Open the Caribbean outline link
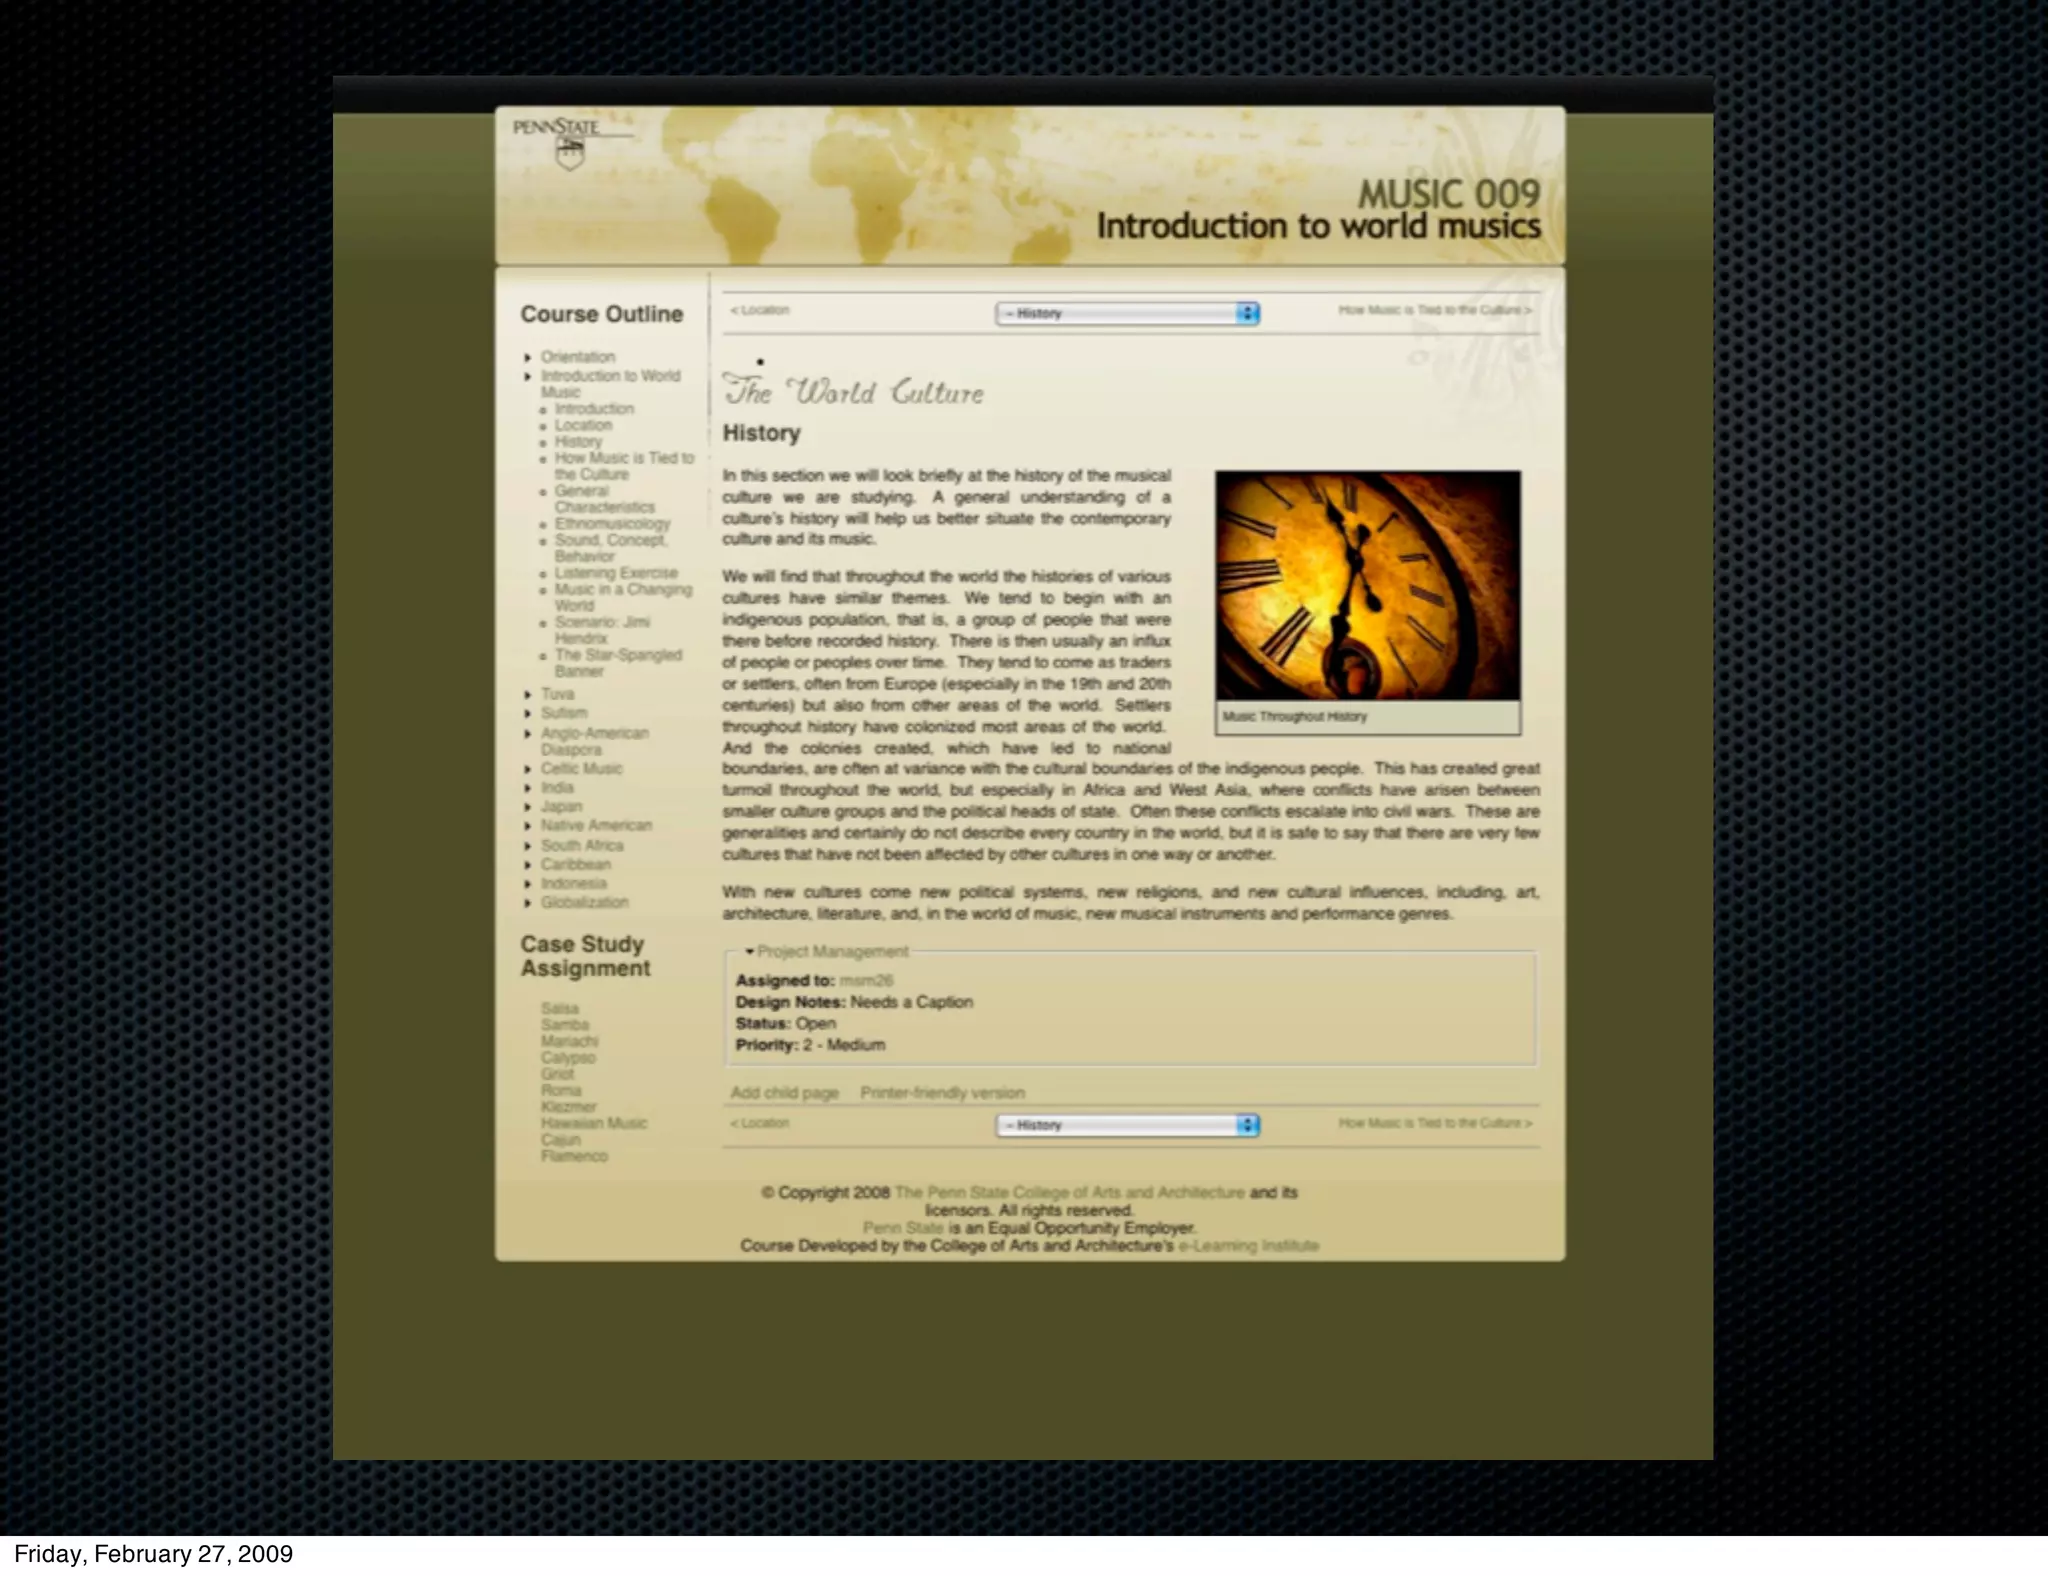This screenshot has height=1576, width=2048. (576, 864)
